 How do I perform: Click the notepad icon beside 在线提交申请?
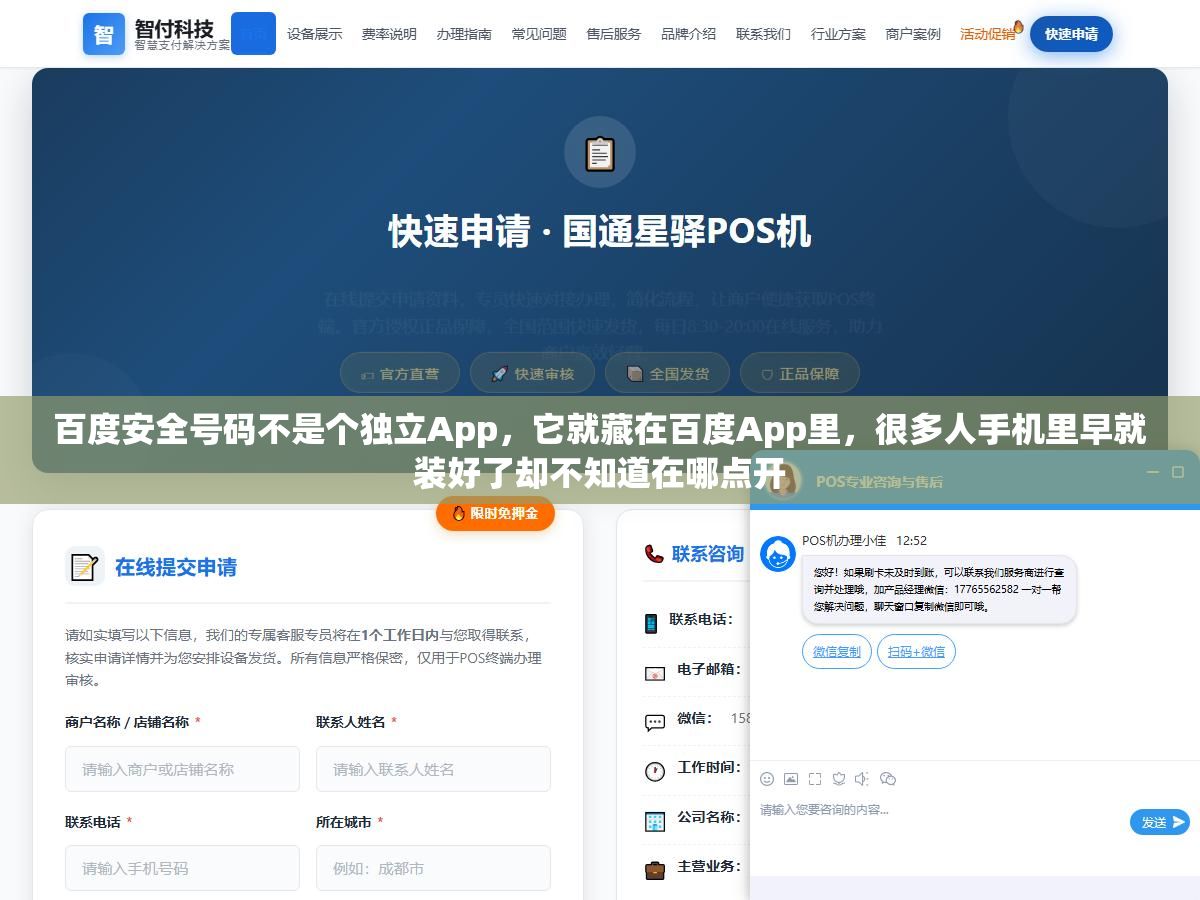(84, 567)
